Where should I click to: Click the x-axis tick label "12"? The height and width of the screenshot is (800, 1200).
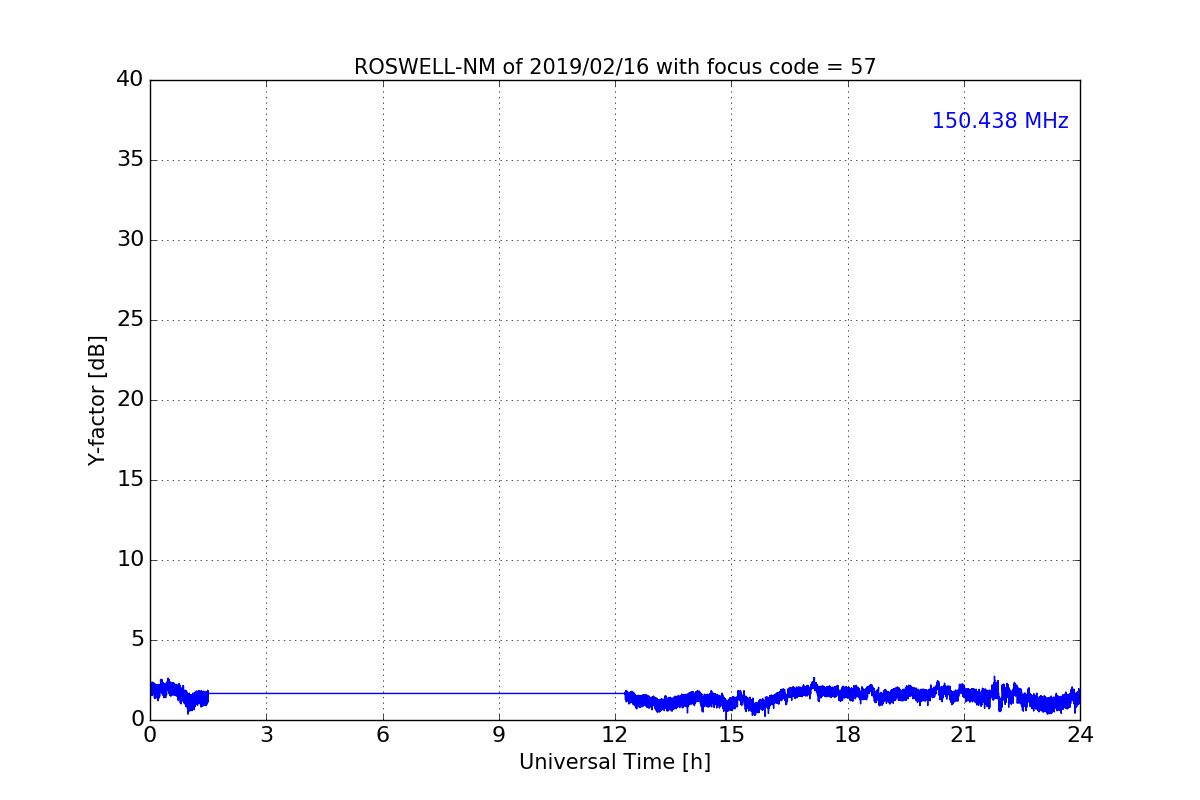[615, 735]
